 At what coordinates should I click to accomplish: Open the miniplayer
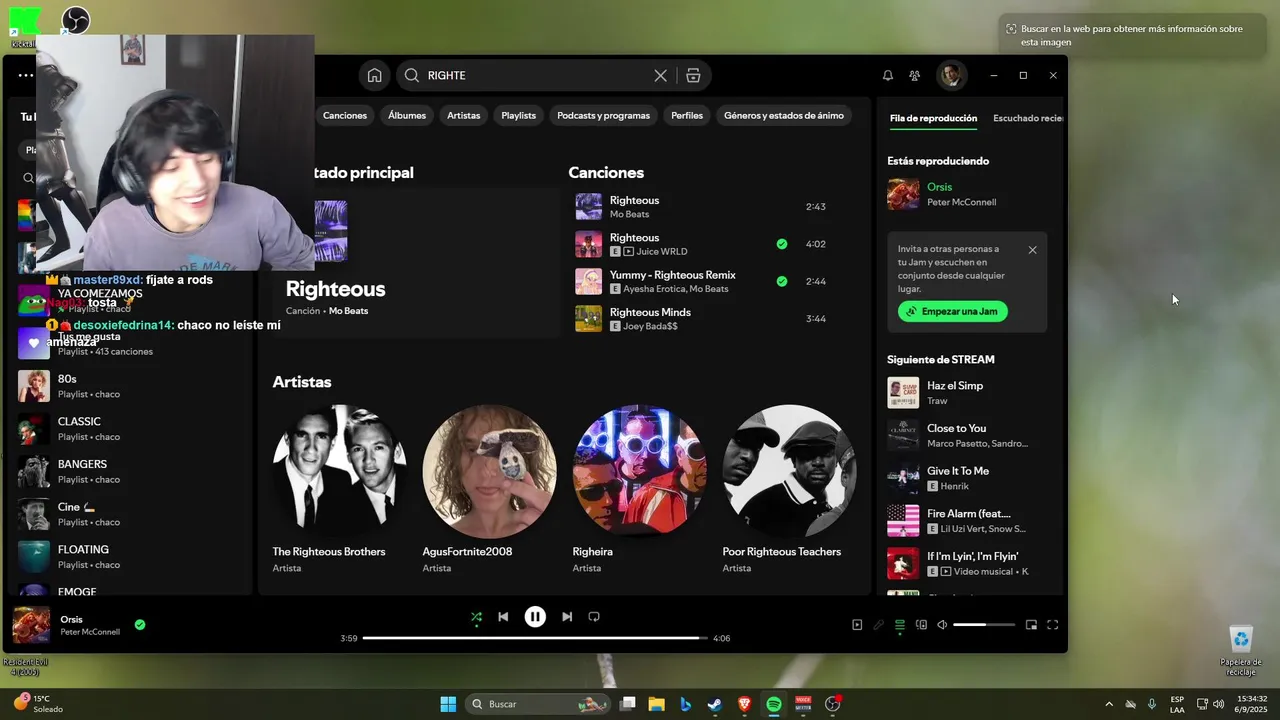[1031, 625]
